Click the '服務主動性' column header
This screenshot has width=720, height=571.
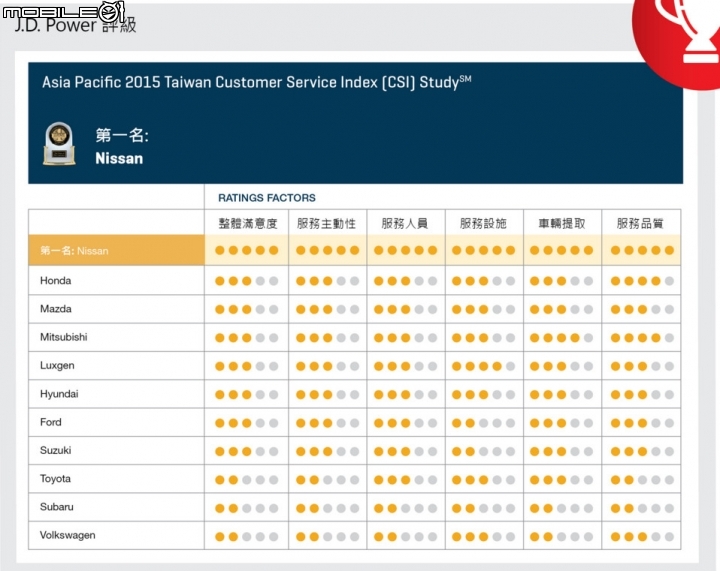point(326,224)
